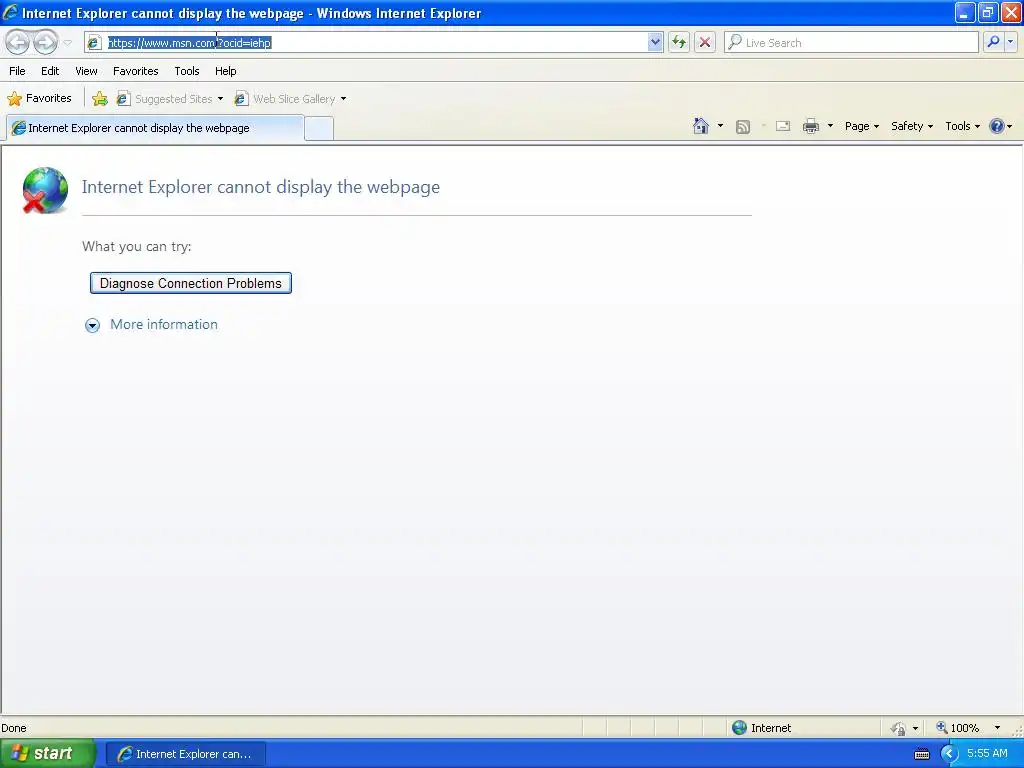Click the Internet Explorer title bar logo
The height and width of the screenshot is (768, 1024).
pyautogui.click(x=10, y=12)
